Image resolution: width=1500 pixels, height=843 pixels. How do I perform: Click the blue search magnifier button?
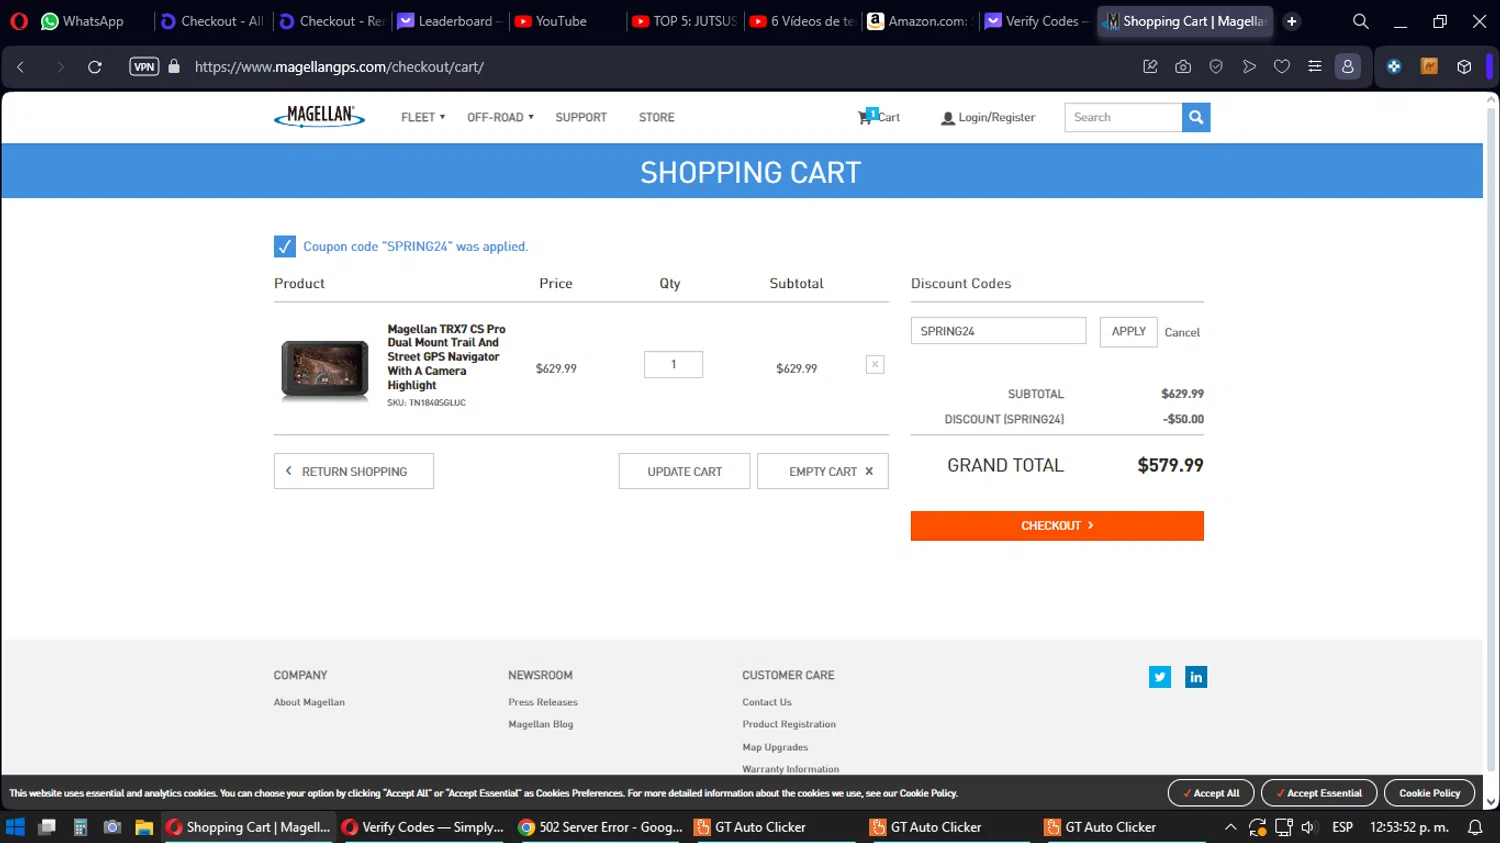(x=1196, y=117)
